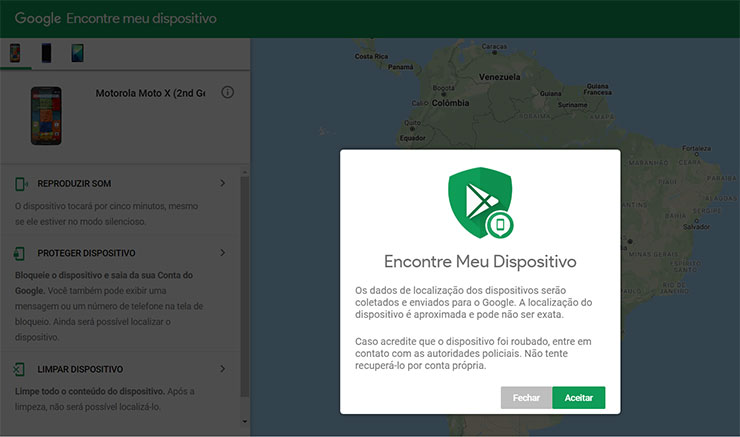Select the second device tab (black phone)

click(x=46, y=53)
